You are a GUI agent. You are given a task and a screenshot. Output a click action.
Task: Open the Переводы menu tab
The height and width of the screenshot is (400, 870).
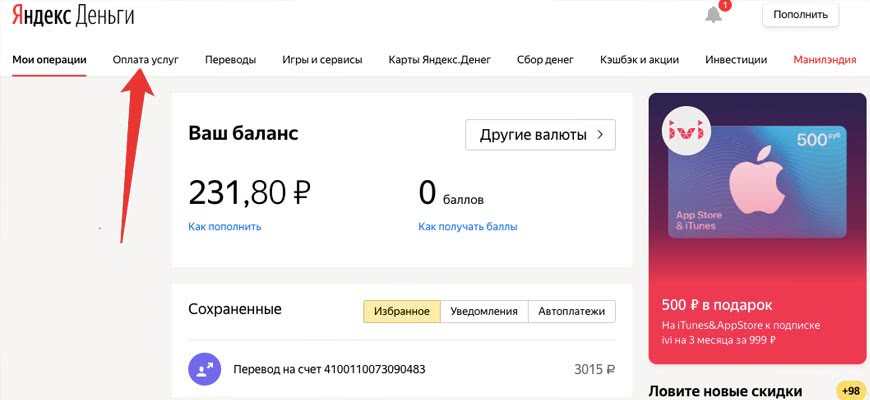(x=230, y=59)
